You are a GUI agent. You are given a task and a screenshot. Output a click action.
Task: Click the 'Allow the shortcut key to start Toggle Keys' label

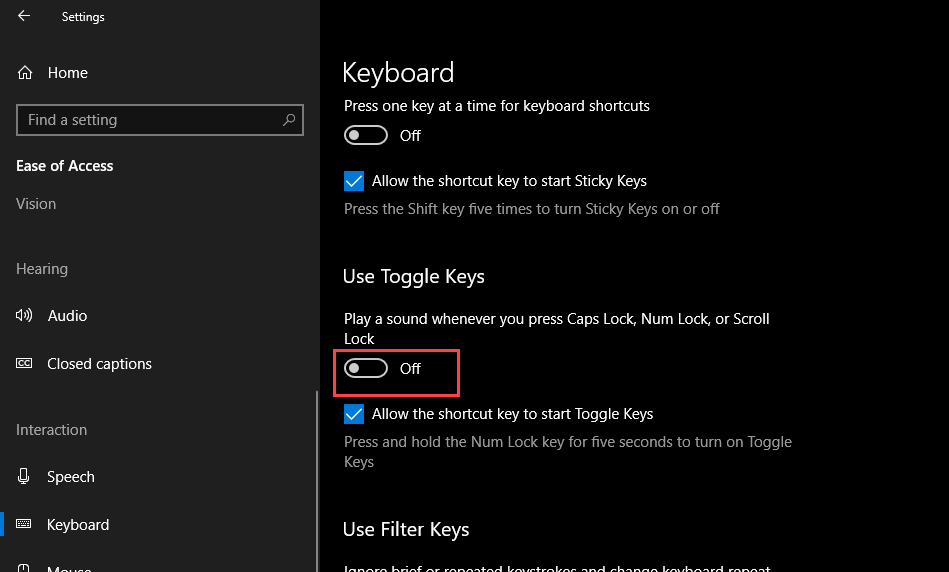pos(512,414)
